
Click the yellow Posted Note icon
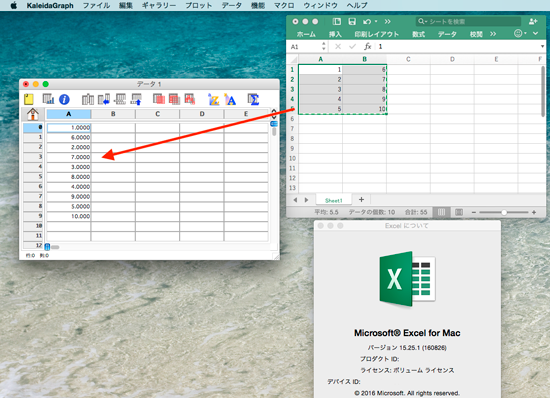click(29, 99)
